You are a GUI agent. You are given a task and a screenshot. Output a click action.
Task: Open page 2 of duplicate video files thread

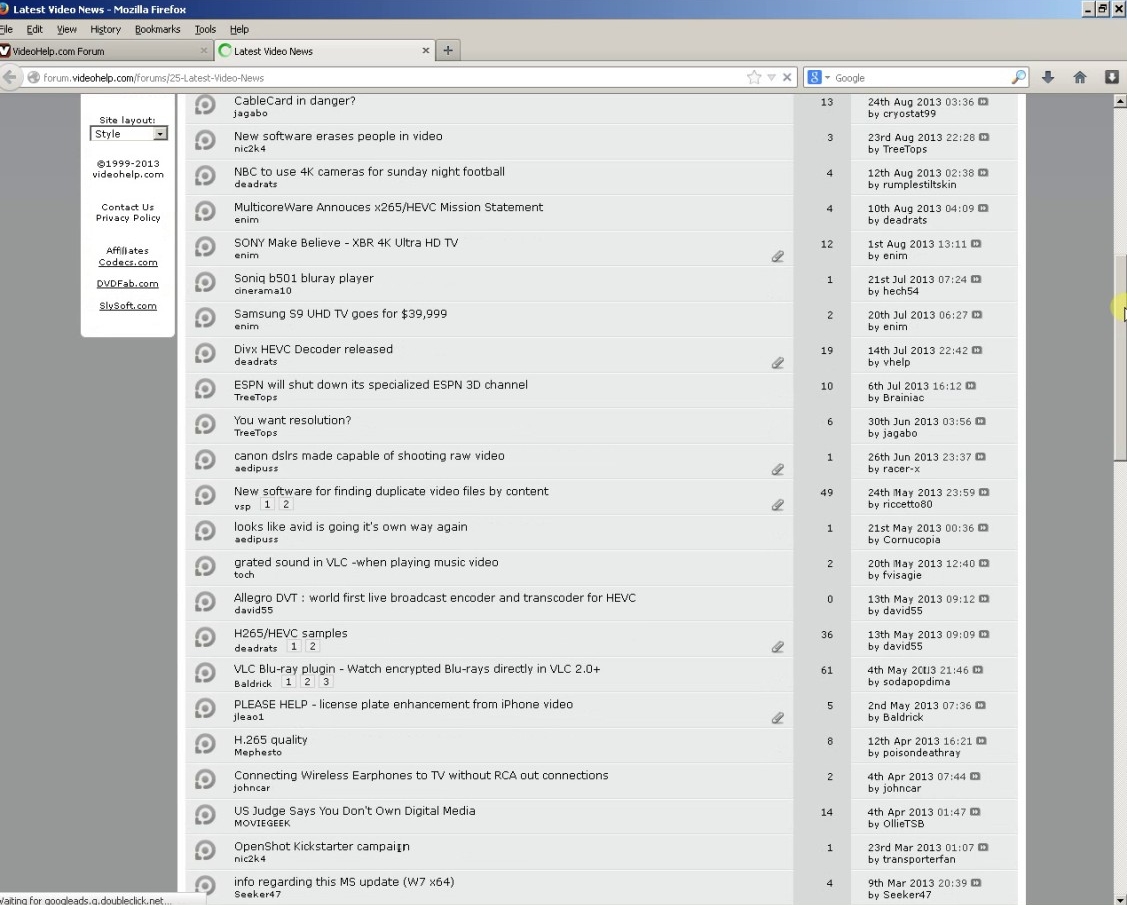pyautogui.click(x=285, y=505)
